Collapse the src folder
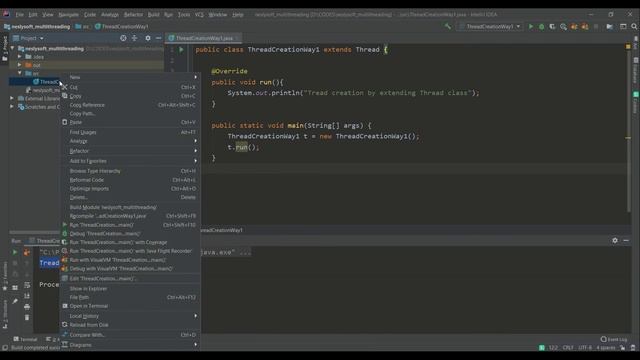 pyautogui.click(x=20, y=73)
